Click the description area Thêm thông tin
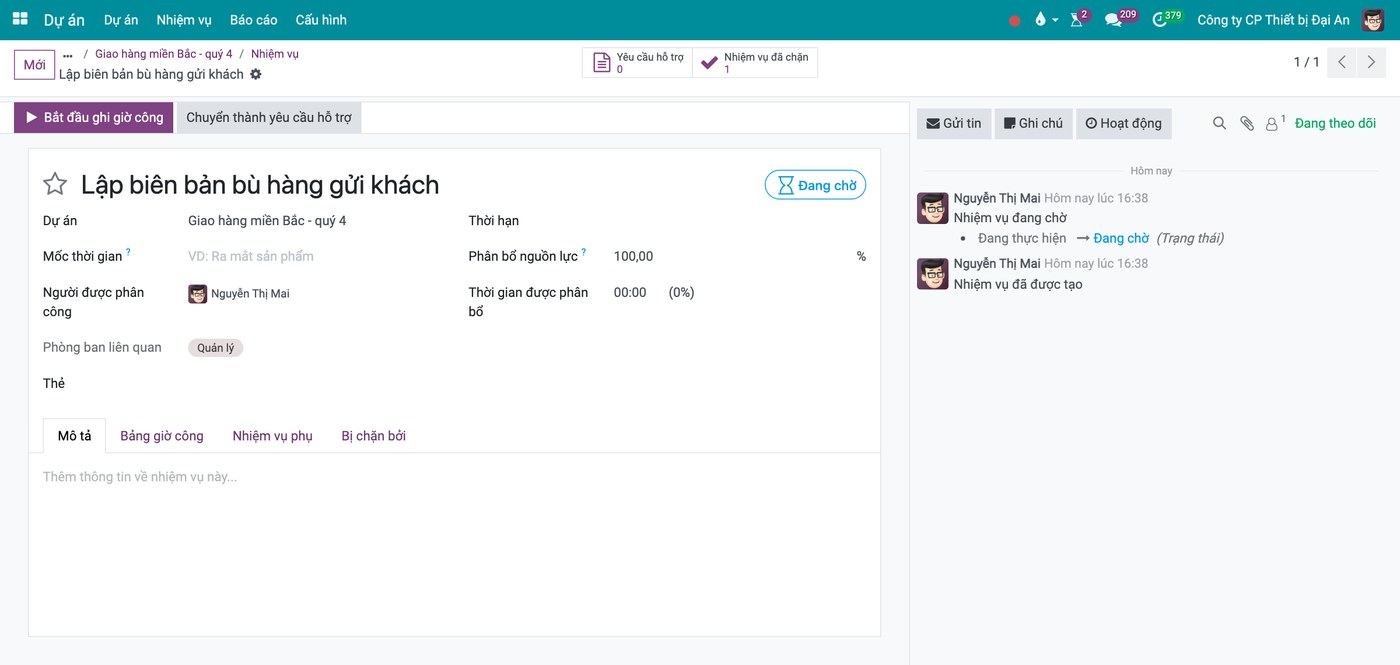This screenshot has width=1400, height=665. click(454, 477)
